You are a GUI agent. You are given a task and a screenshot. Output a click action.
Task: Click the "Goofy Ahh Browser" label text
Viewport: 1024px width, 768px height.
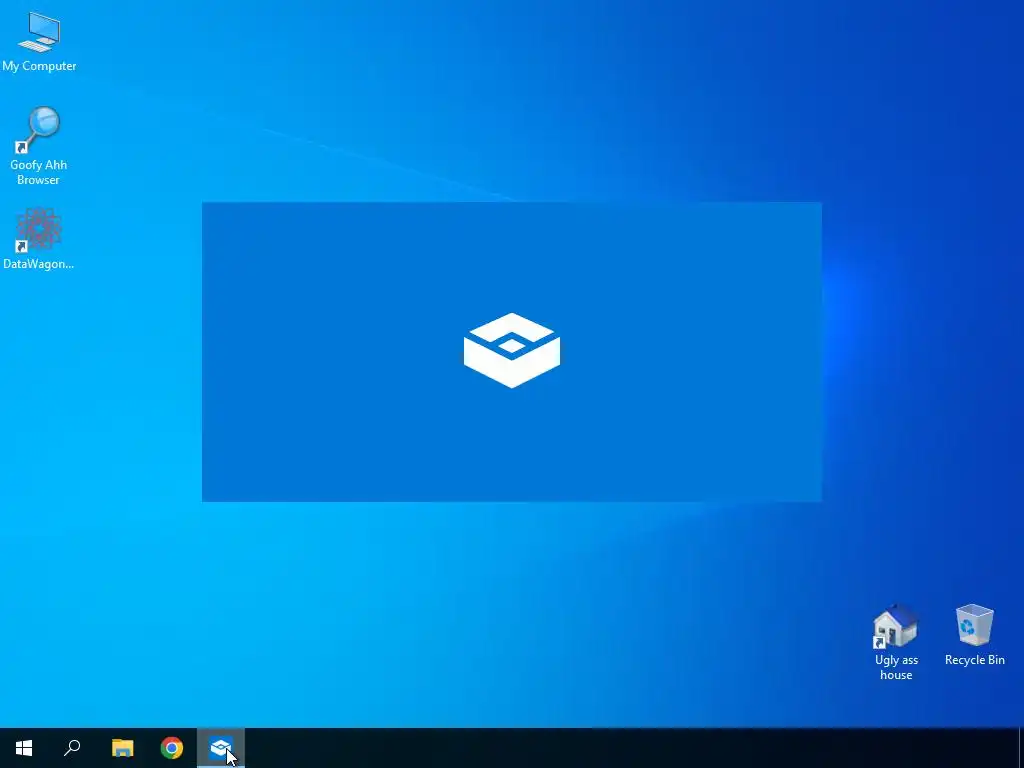pos(39,172)
